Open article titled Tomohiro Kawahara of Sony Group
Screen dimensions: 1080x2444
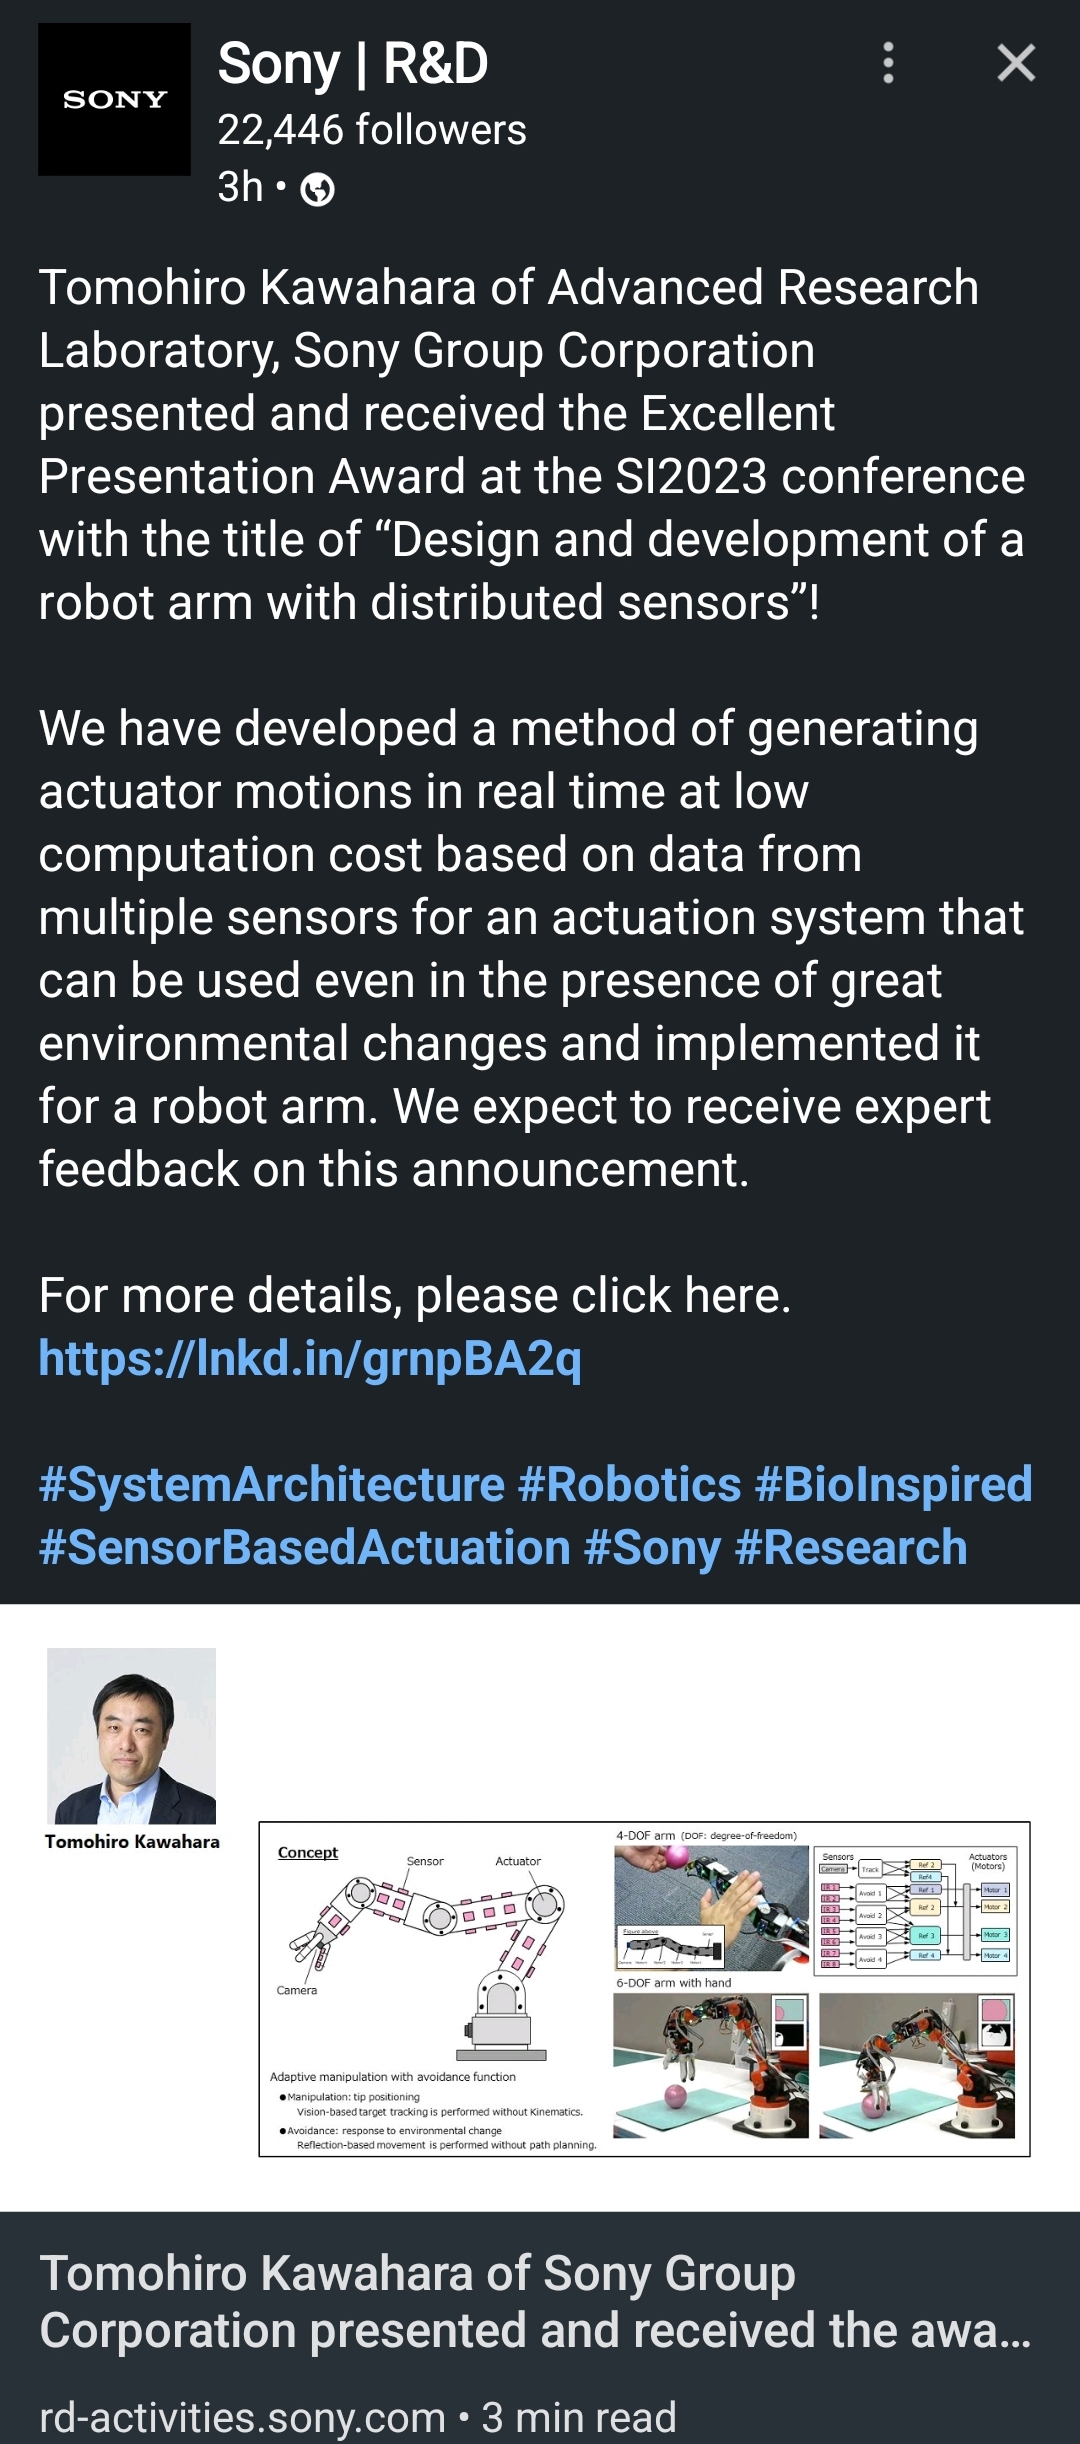point(535,2302)
